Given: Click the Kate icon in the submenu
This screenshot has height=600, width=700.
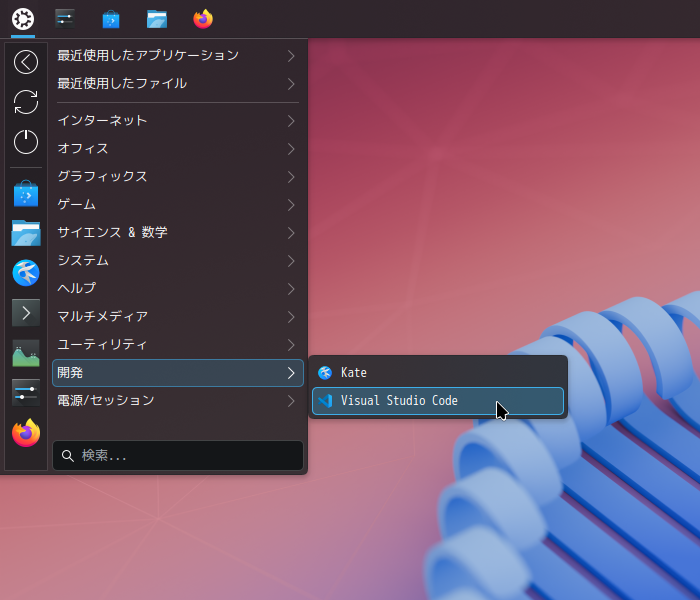Looking at the screenshot, I should 325,373.
